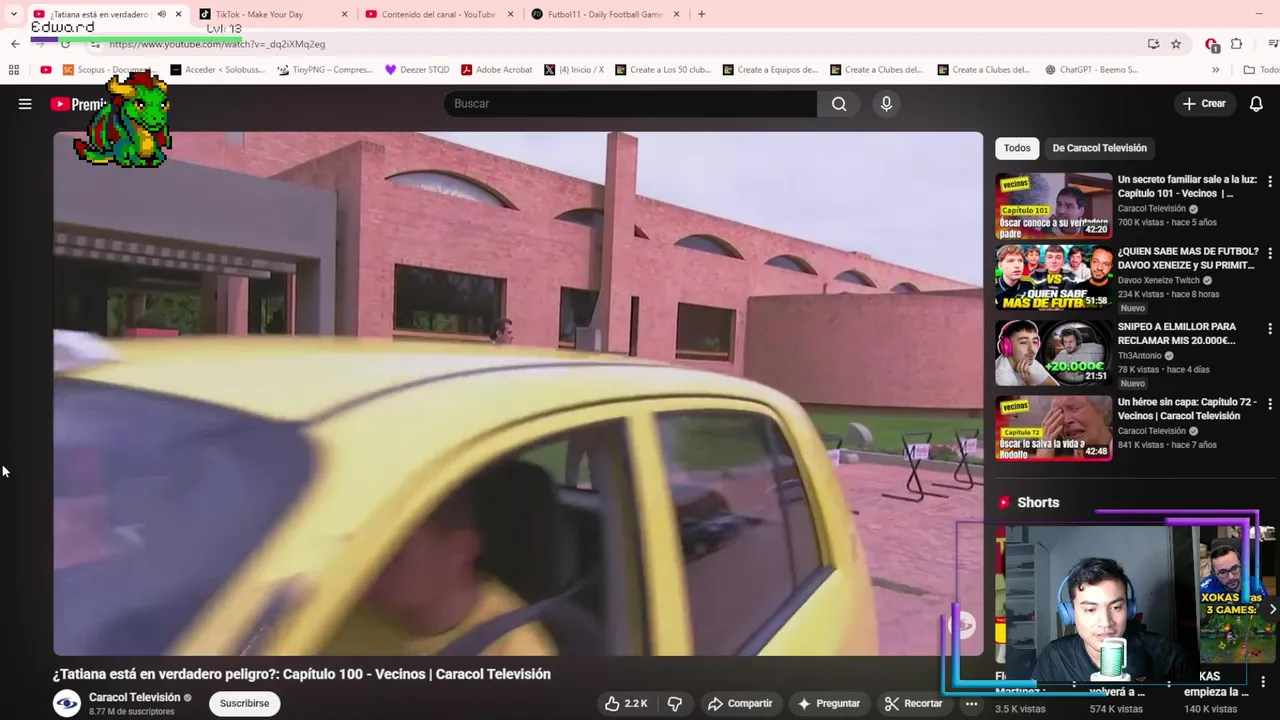Click the Recortar clip button
This screenshot has width=1280, height=720.
click(x=914, y=703)
